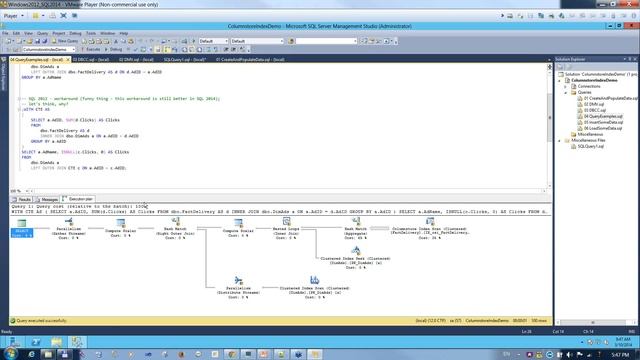Image resolution: width=640 pixels, height=360 pixels.
Task: Select 06 LoadSomeData.sql in Solution Explorer
Action: coord(600,128)
